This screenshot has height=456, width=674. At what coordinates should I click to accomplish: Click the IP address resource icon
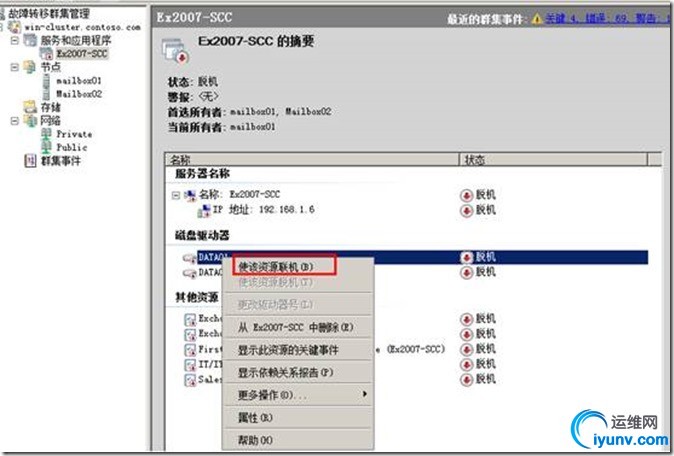click(204, 210)
